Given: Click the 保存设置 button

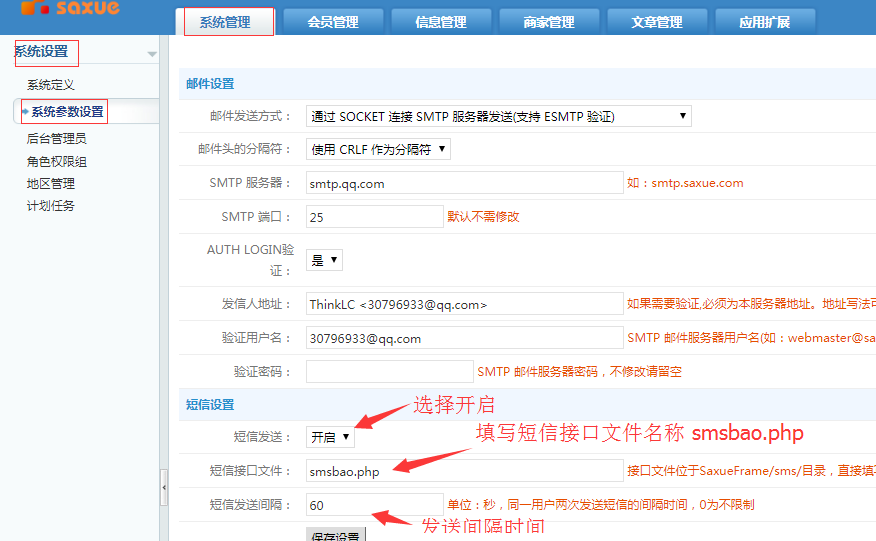Looking at the screenshot, I should point(336,535).
